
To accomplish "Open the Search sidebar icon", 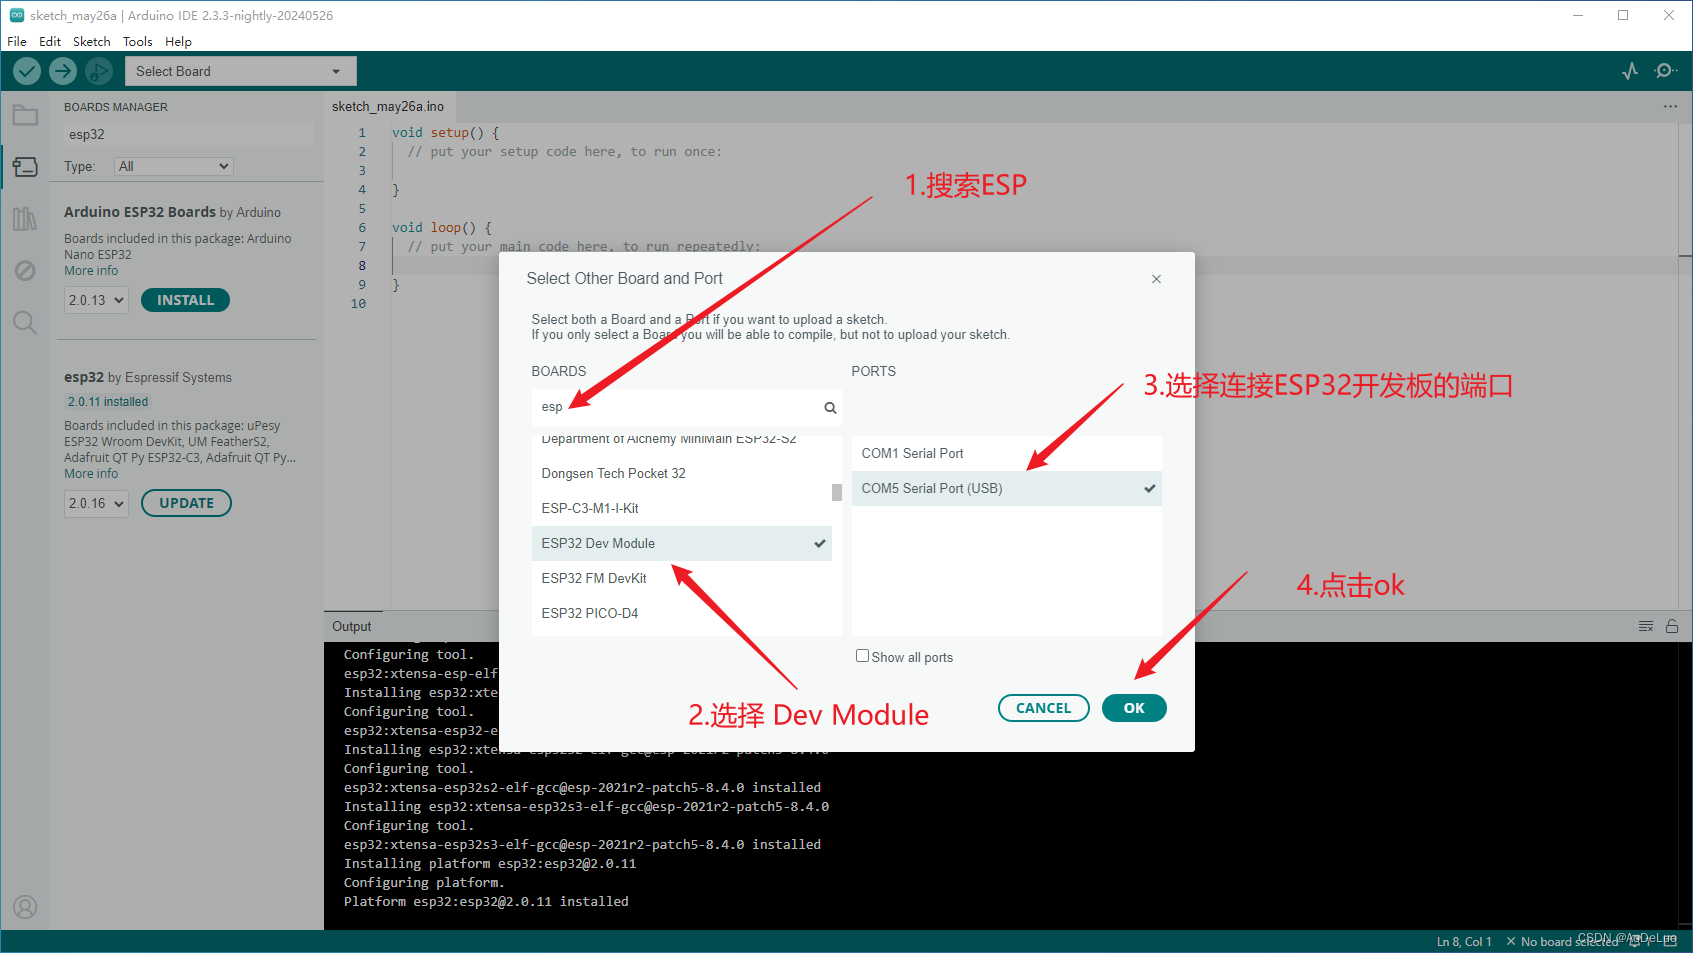I will click(x=25, y=322).
